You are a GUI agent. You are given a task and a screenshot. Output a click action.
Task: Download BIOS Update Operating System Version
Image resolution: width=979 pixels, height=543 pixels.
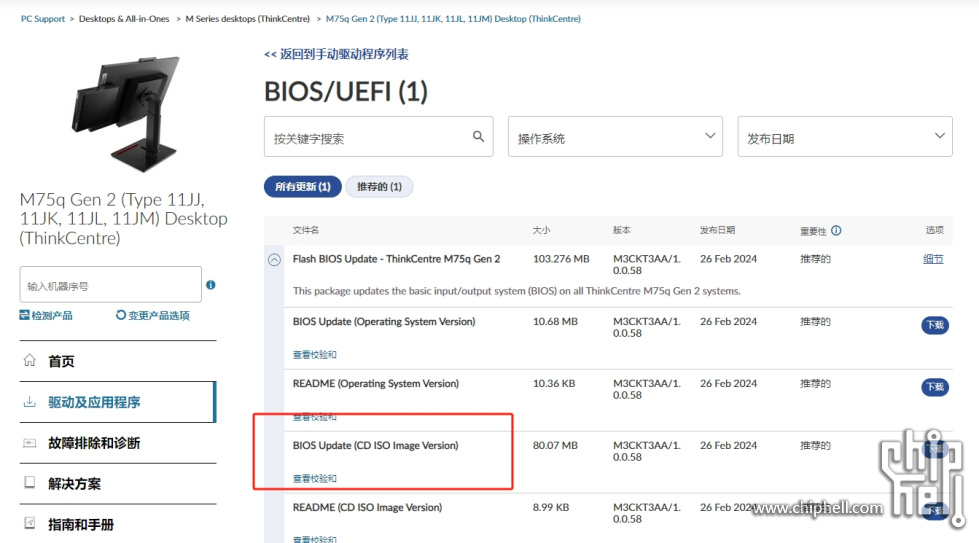(x=935, y=325)
